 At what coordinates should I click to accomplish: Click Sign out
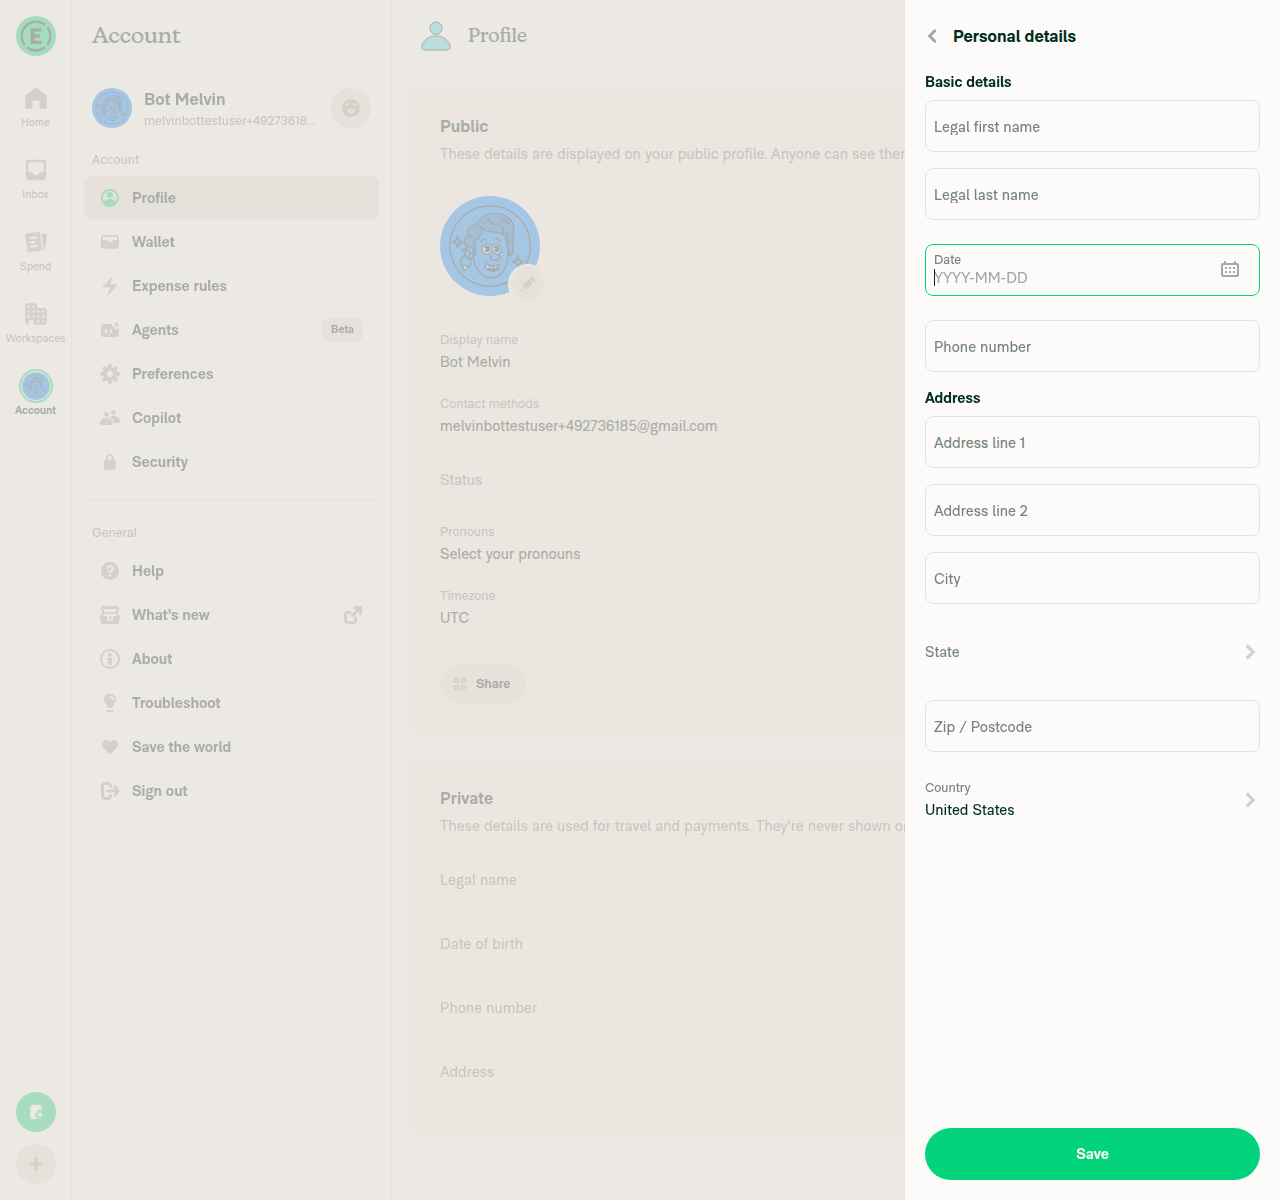point(231,791)
